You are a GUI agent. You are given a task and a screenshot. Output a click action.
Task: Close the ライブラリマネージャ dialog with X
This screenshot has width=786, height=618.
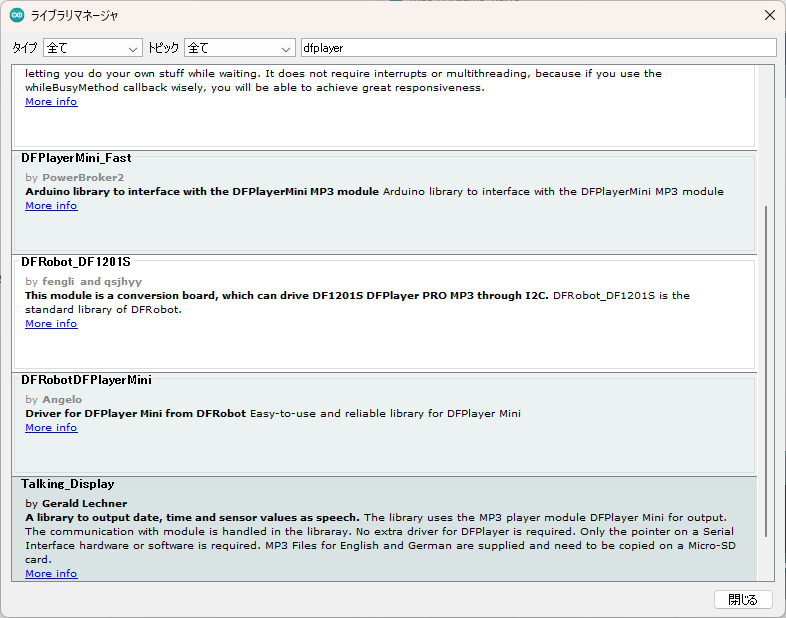point(770,16)
